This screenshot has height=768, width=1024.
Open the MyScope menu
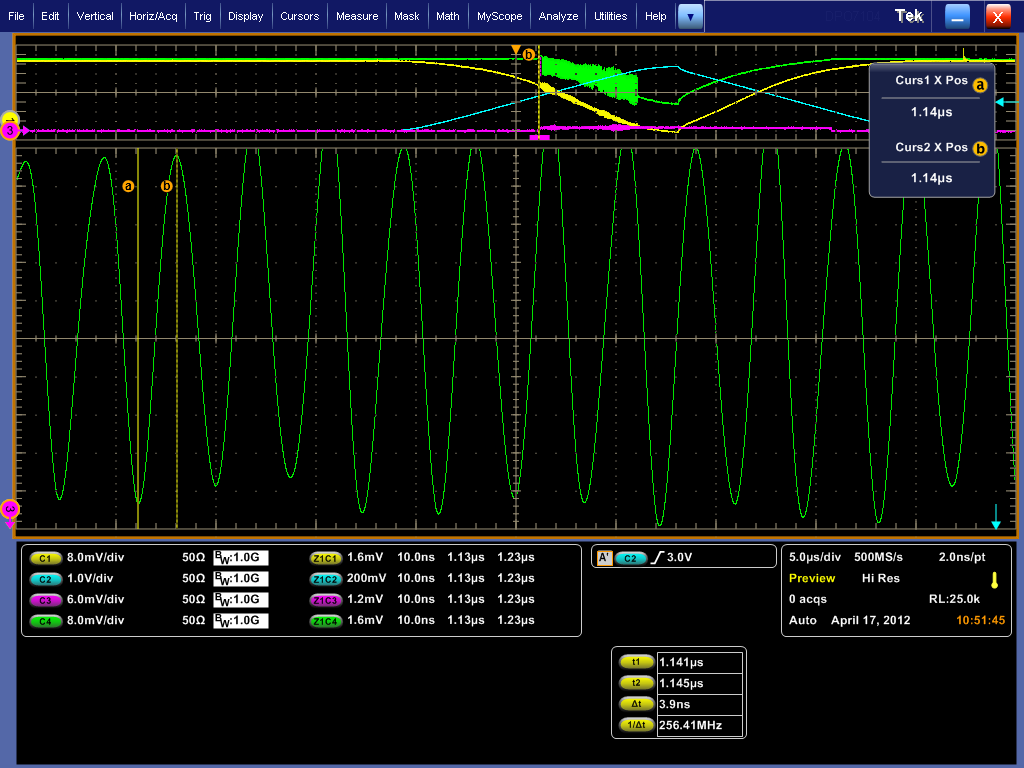pyautogui.click(x=499, y=16)
